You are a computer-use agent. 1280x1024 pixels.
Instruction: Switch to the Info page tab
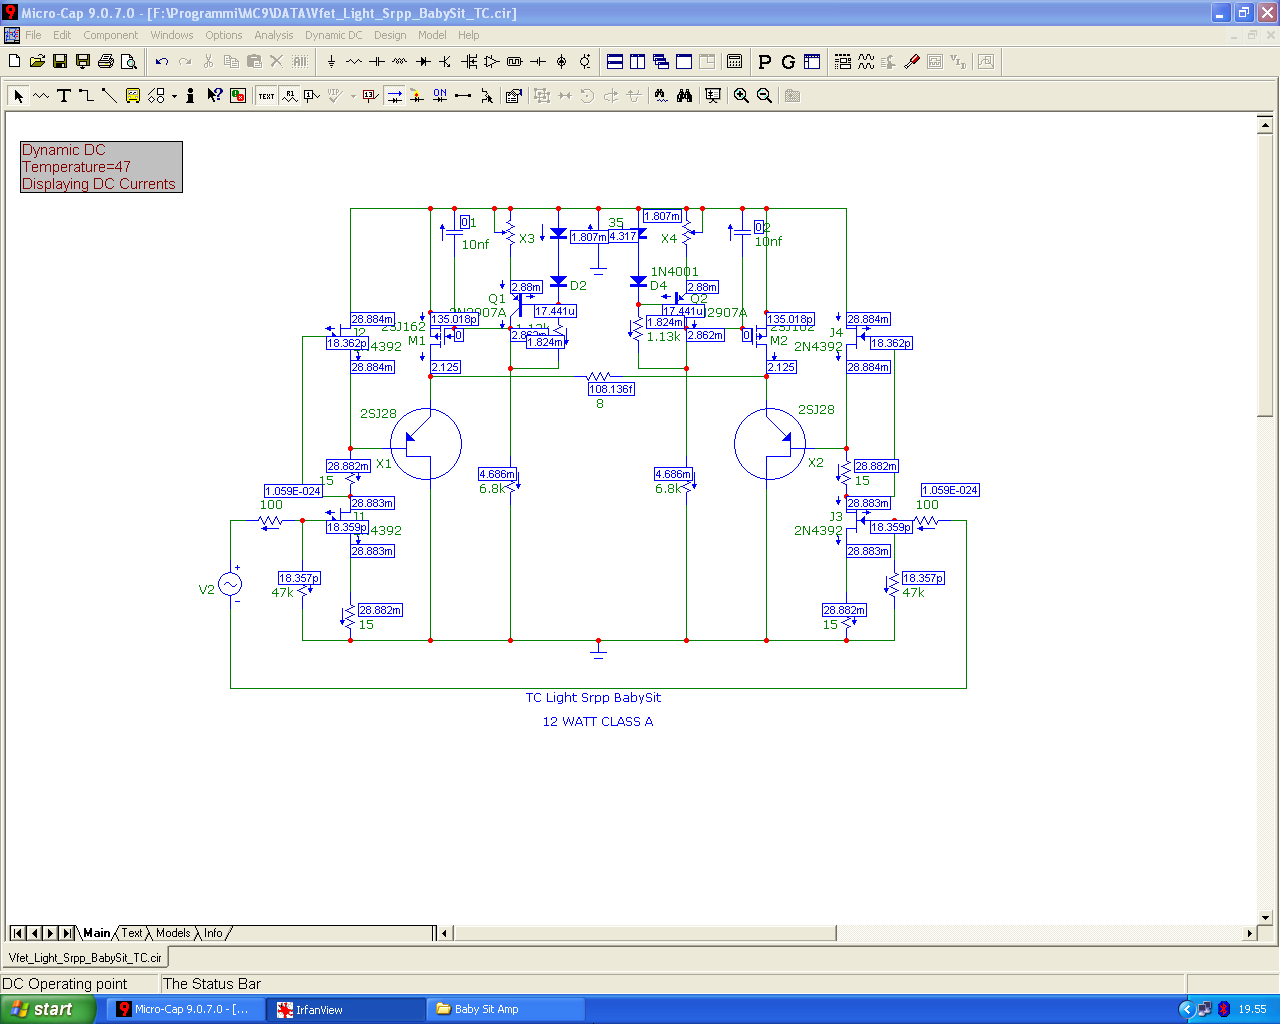point(213,933)
